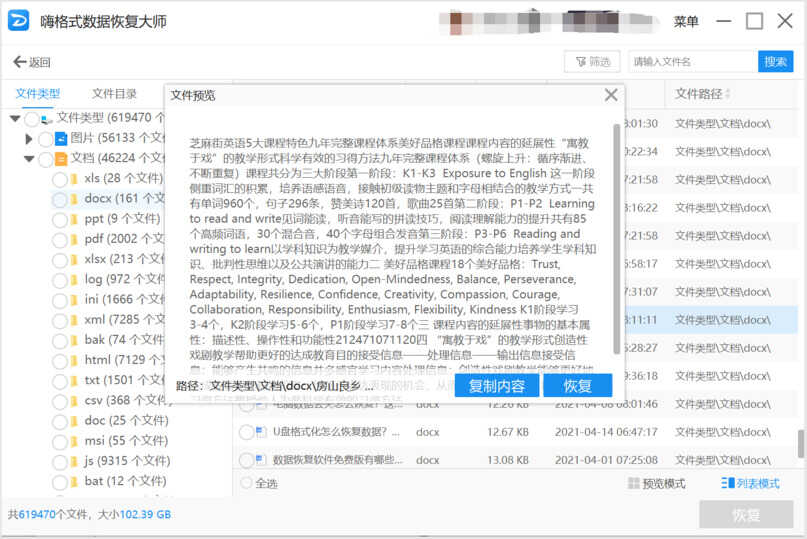Click the 文件路径 column header
Image resolution: width=807 pixels, height=539 pixels.
[699, 94]
